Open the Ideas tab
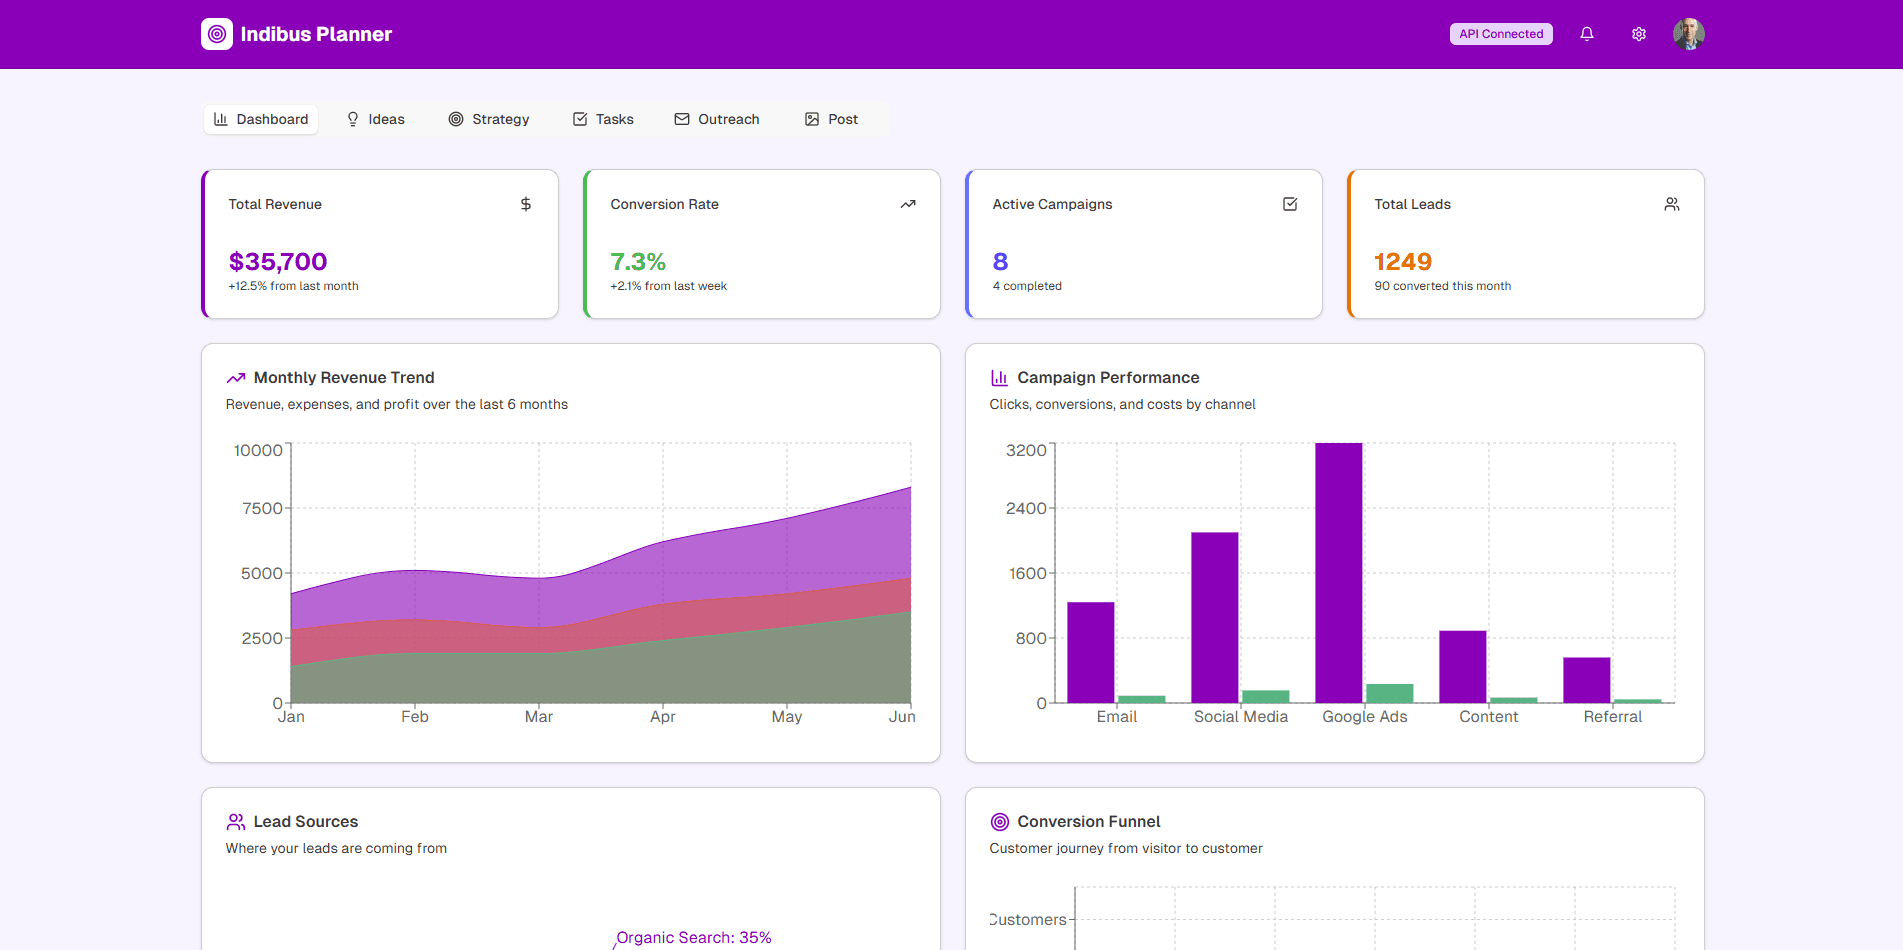The width and height of the screenshot is (1903, 950). click(375, 119)
